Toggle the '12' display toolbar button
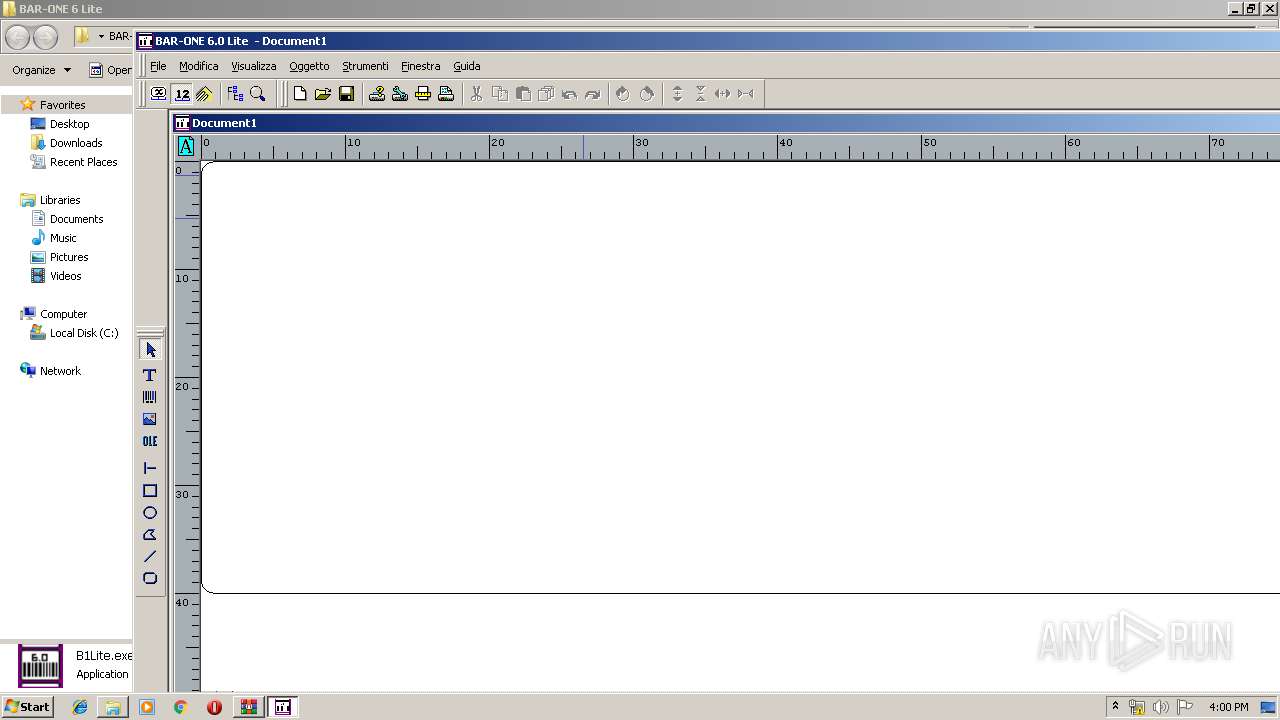The height and width of the screenshot is (720, 1280). (x=182, y=94)
